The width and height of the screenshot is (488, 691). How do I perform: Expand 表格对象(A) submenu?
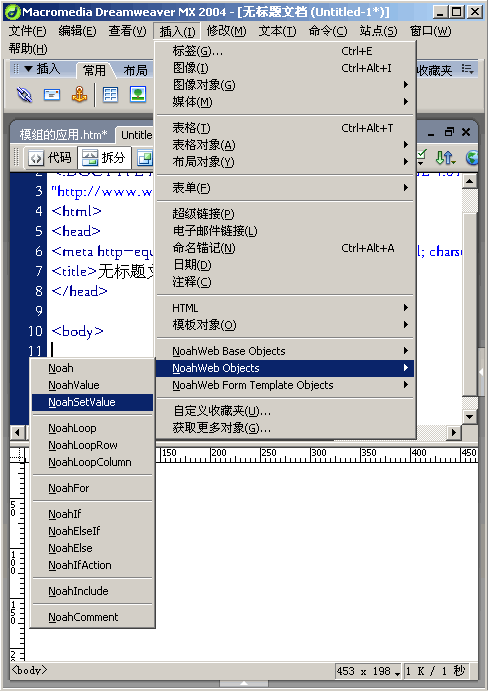(285, 145)
